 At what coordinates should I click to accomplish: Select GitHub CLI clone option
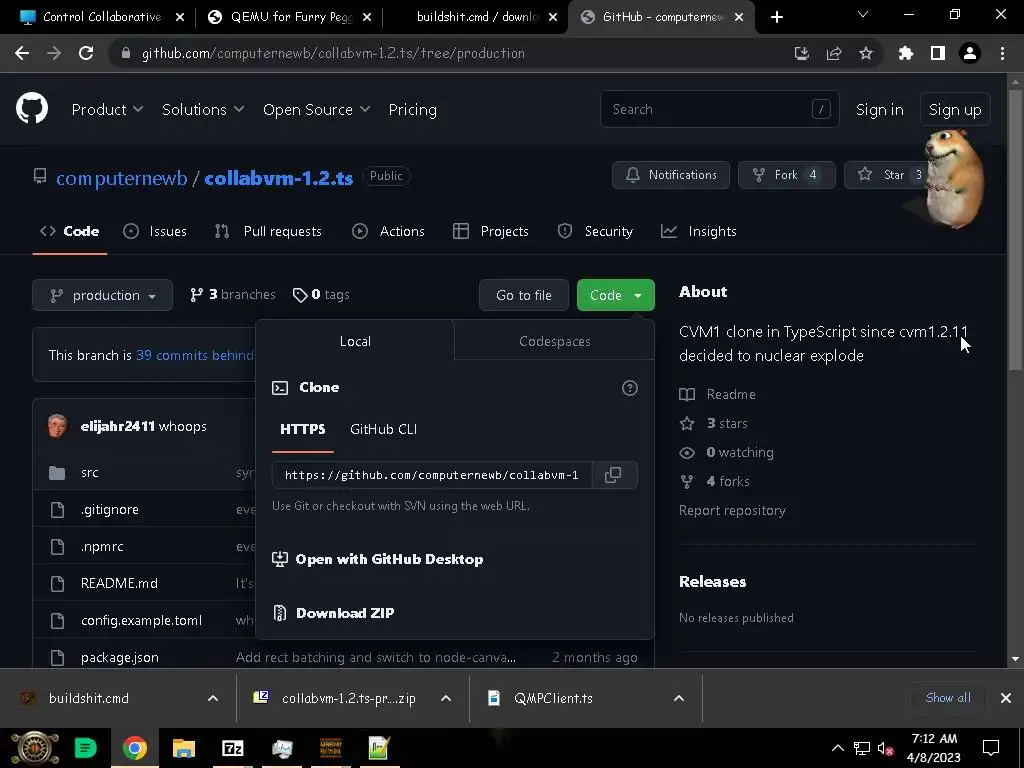(x=383, y=429)
